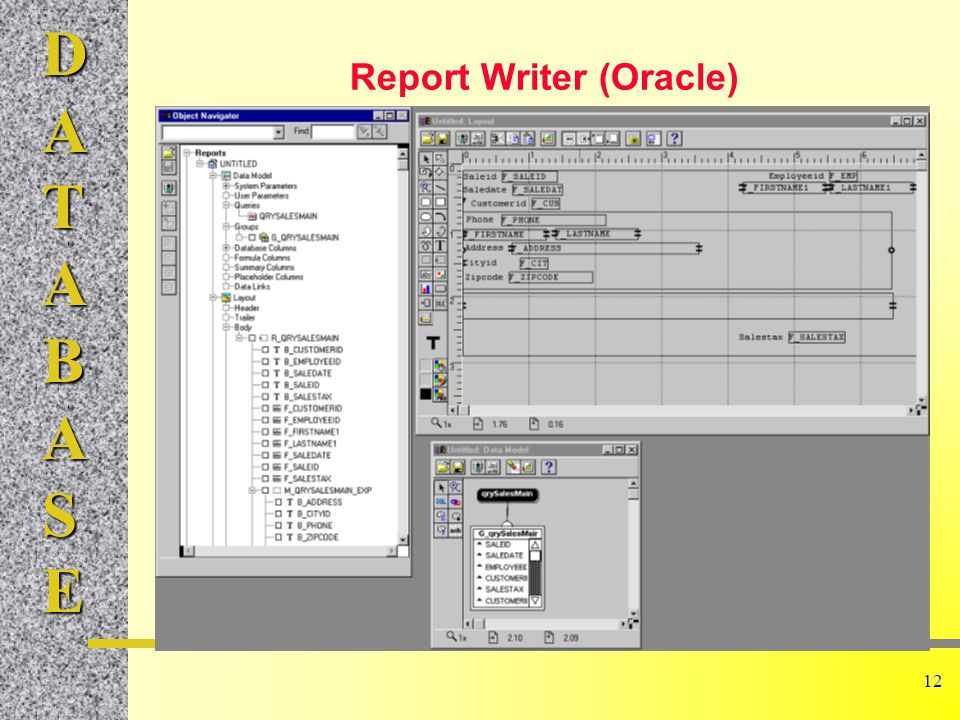Toggle checkbox next to B_EMPLOYEEID
This screenshot has height=720, width=960.
(265, 362)
